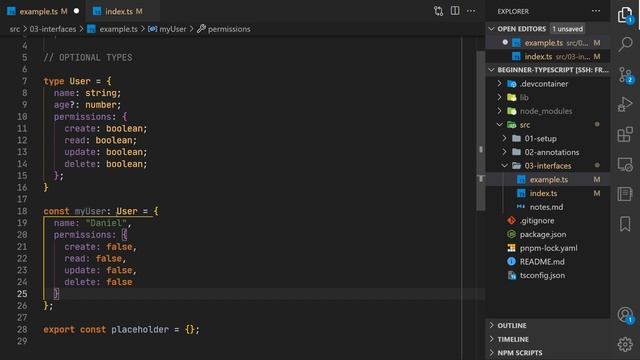Expand the NPM Scripts section
640x360 pixels.
548,353
